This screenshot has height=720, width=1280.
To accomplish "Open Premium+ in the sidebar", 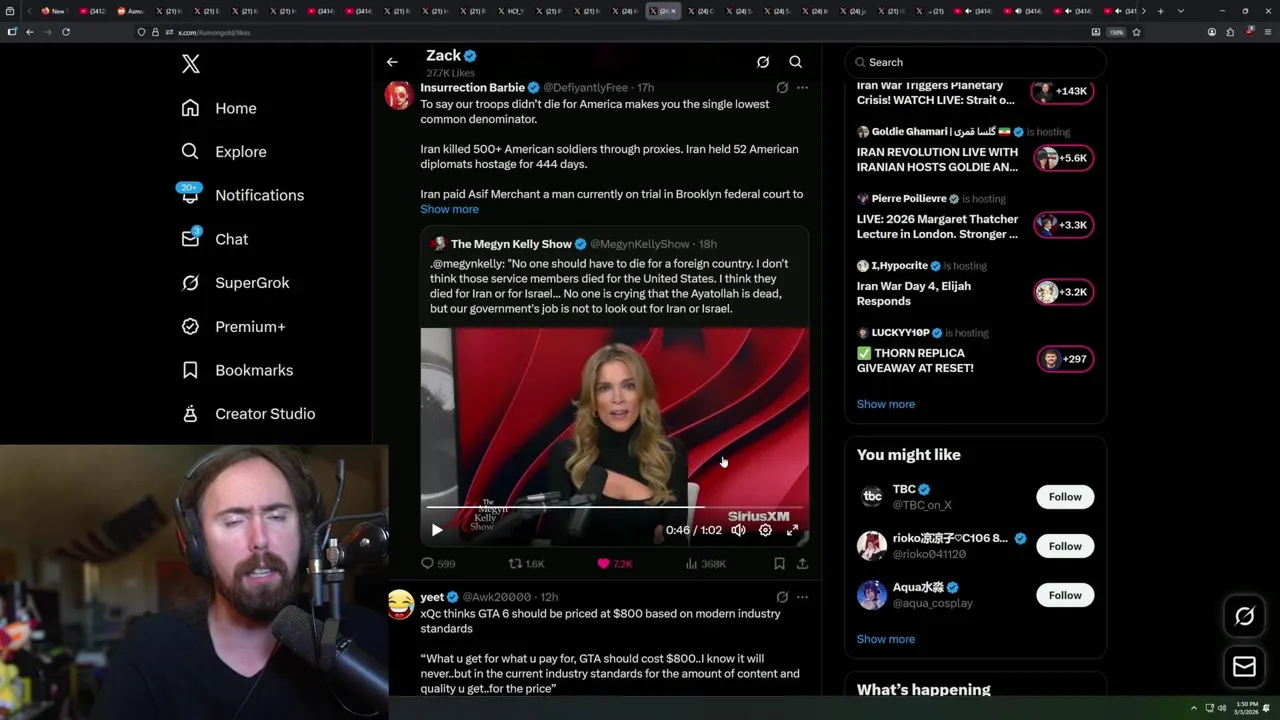I will [233, 327].
